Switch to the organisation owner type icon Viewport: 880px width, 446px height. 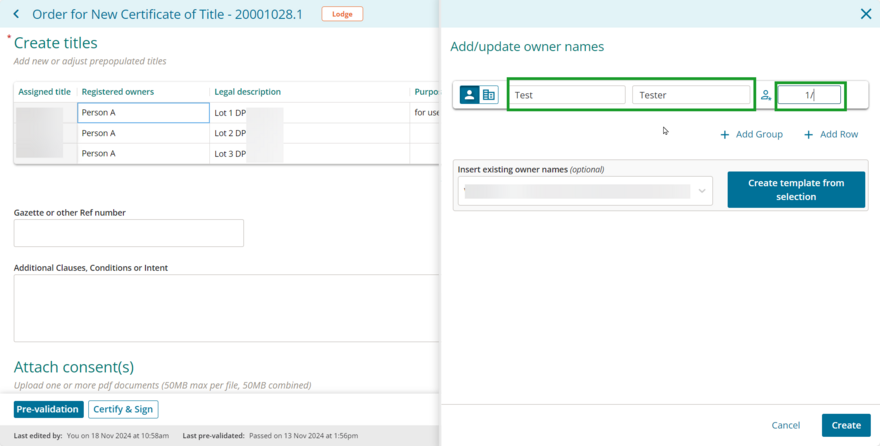(489, 95)
